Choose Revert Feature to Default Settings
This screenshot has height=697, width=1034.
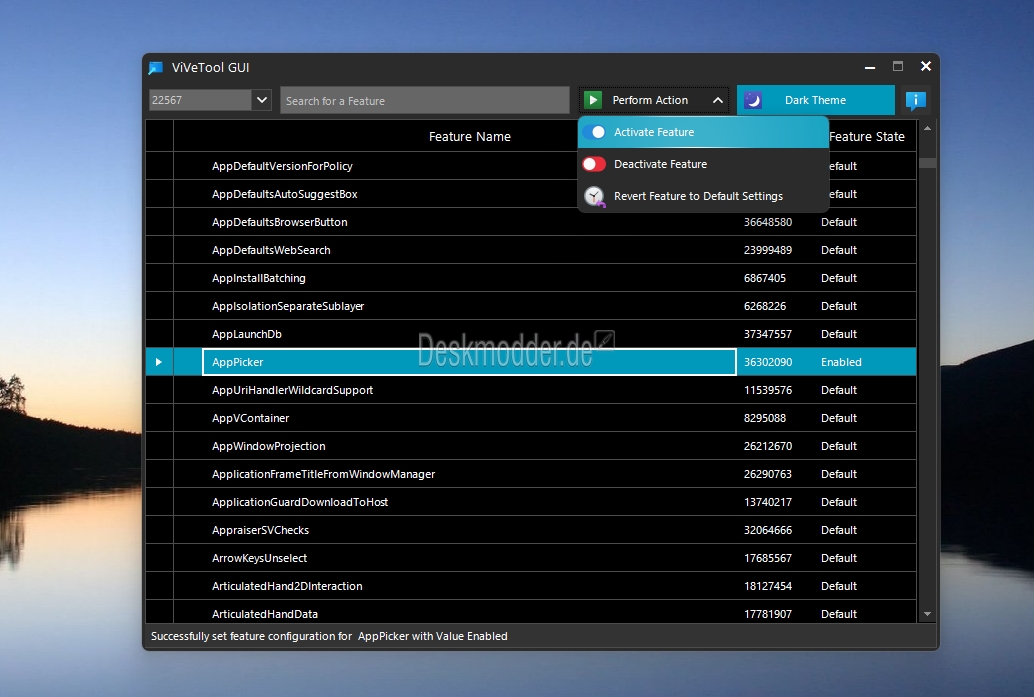point(703,197)
